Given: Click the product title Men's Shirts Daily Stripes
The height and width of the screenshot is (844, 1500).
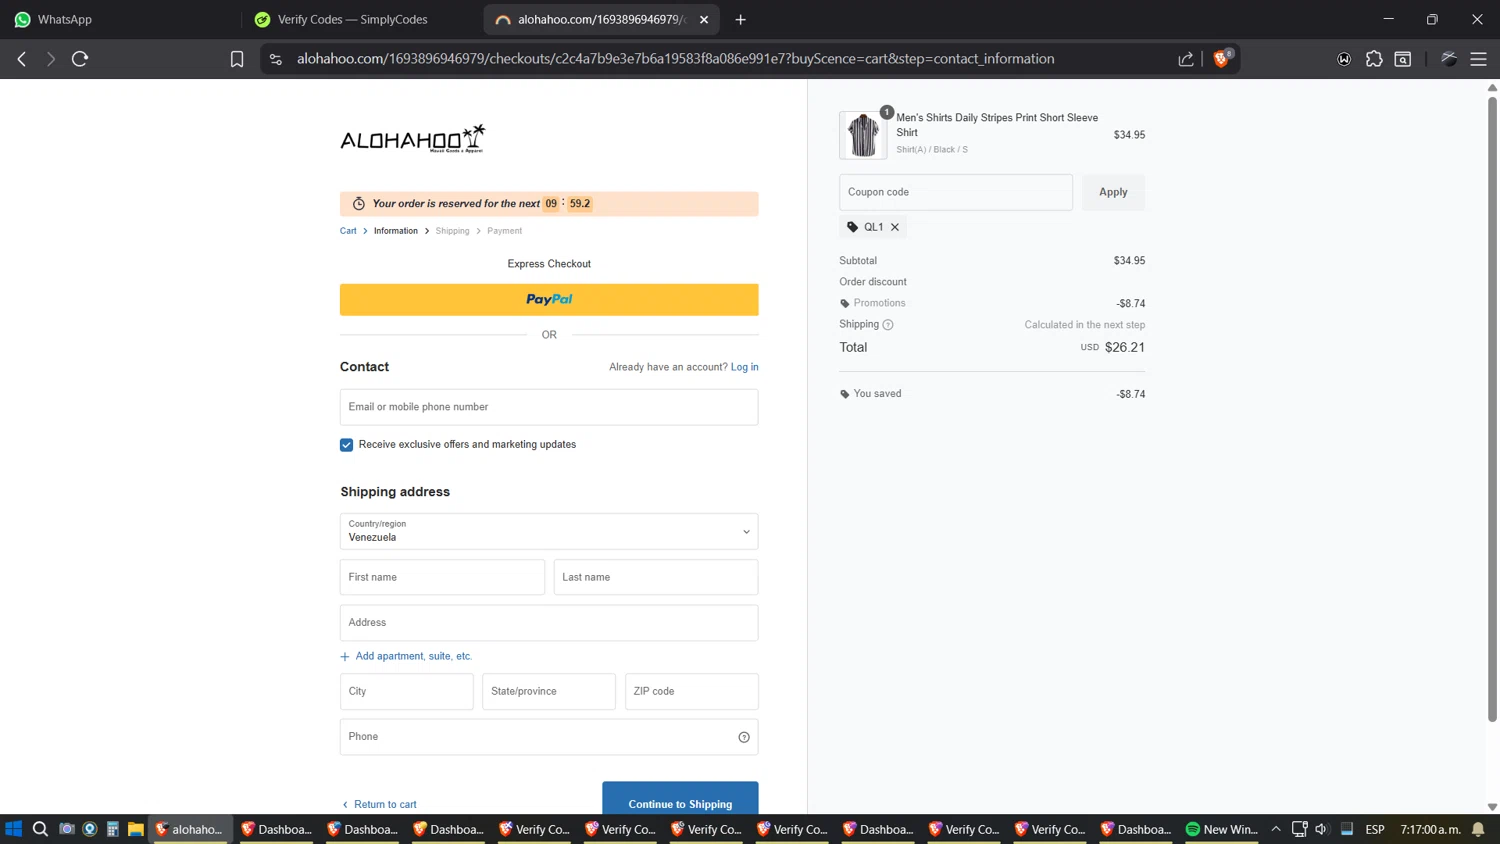Looking at the screenshot, I should (997, 125).
